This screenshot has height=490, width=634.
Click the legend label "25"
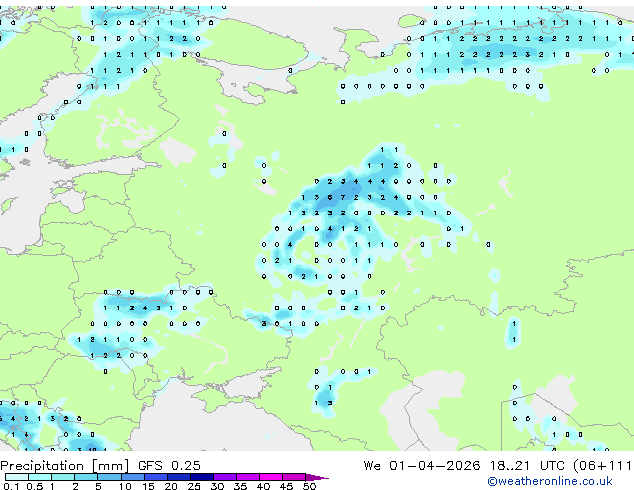tap(194, 486)
